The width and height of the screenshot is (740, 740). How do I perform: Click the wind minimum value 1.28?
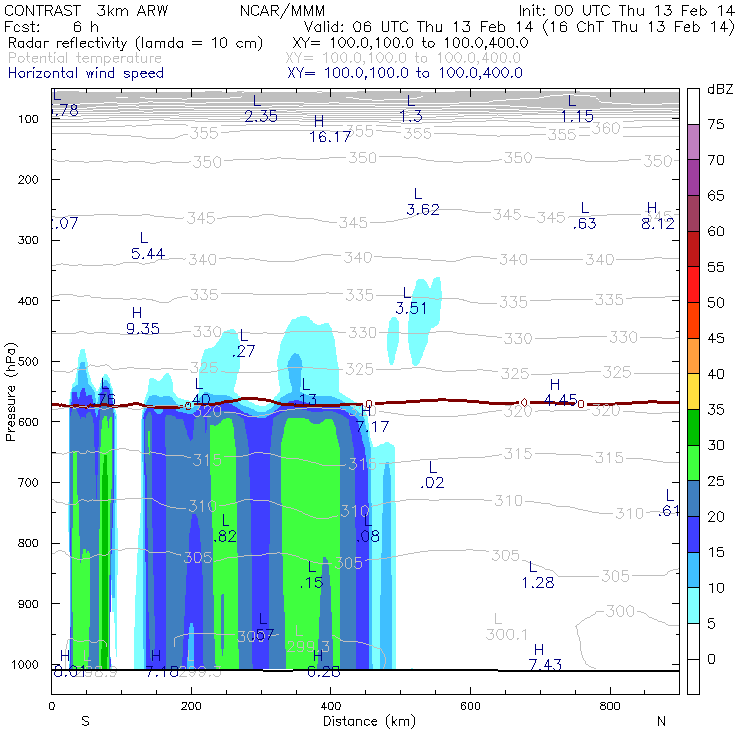pos(538,583)
